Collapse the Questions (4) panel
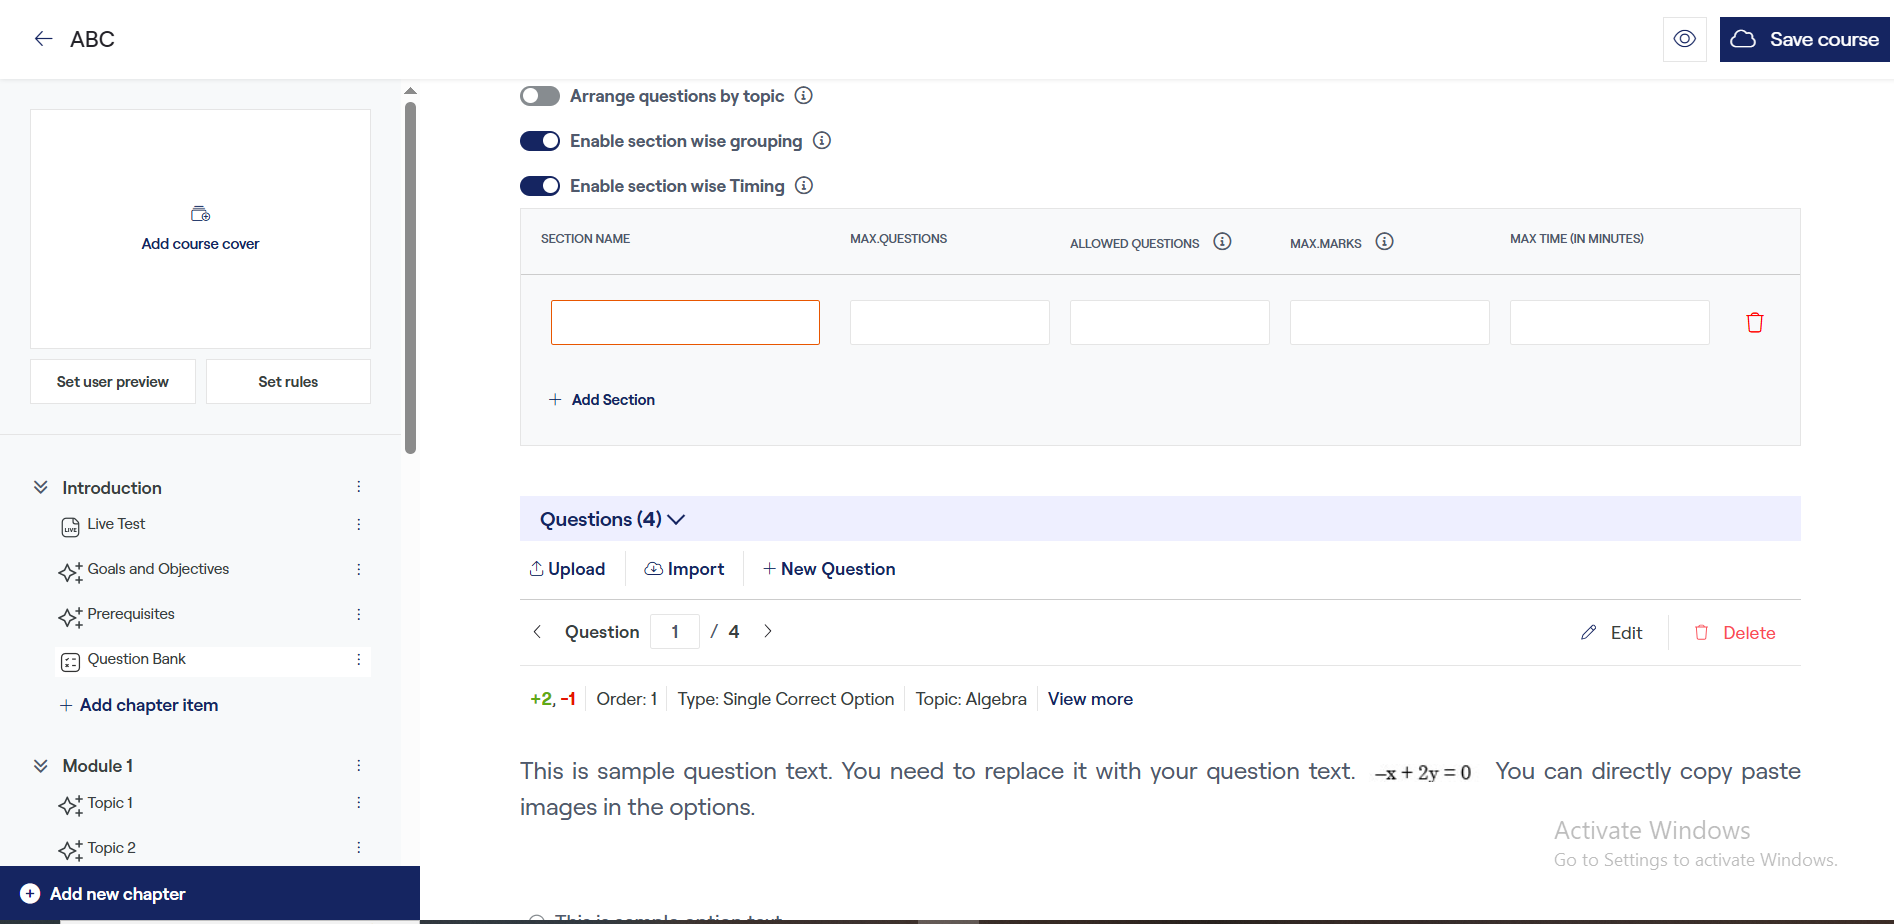1894x924 pixels. click(676, 520)
